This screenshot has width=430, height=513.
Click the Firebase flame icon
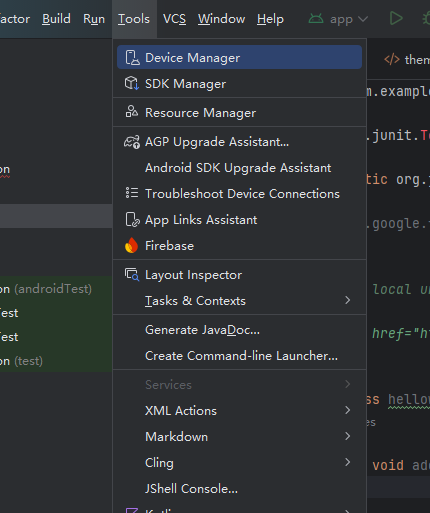click(131, 245)
